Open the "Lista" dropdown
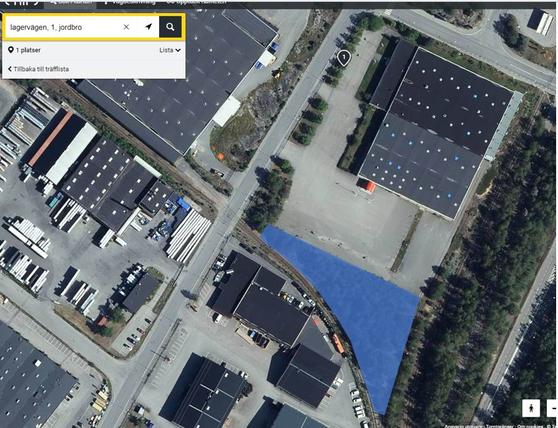 coord(170,50)
